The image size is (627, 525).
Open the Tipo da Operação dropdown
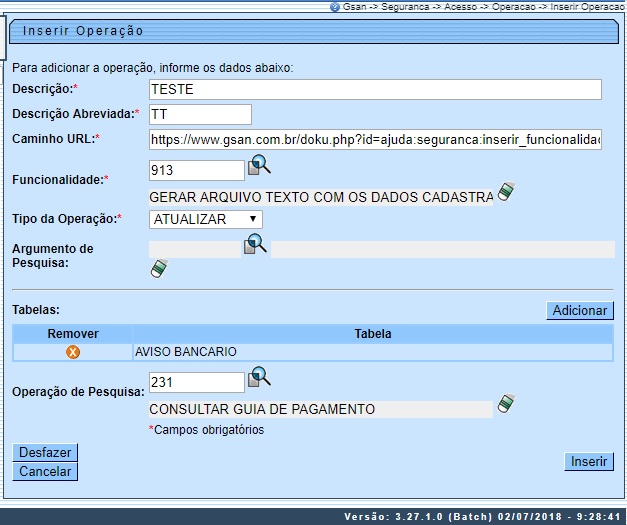[206, 219]
